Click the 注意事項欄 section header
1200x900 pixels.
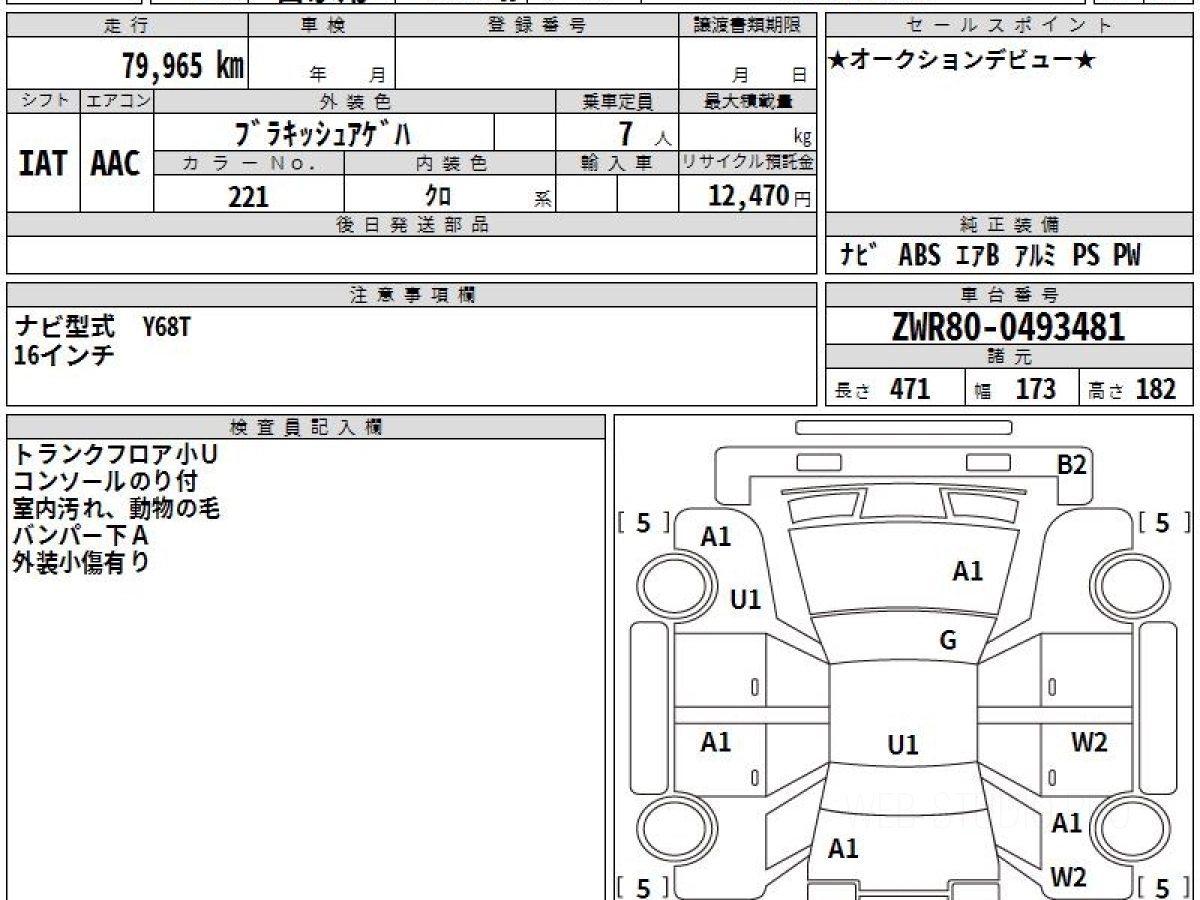click(412, 295)
